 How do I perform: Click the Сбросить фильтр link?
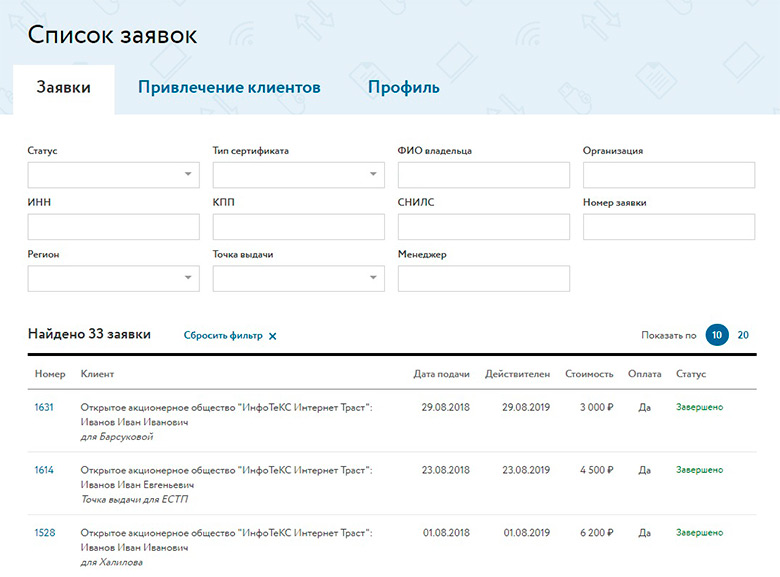pos(223,336)
